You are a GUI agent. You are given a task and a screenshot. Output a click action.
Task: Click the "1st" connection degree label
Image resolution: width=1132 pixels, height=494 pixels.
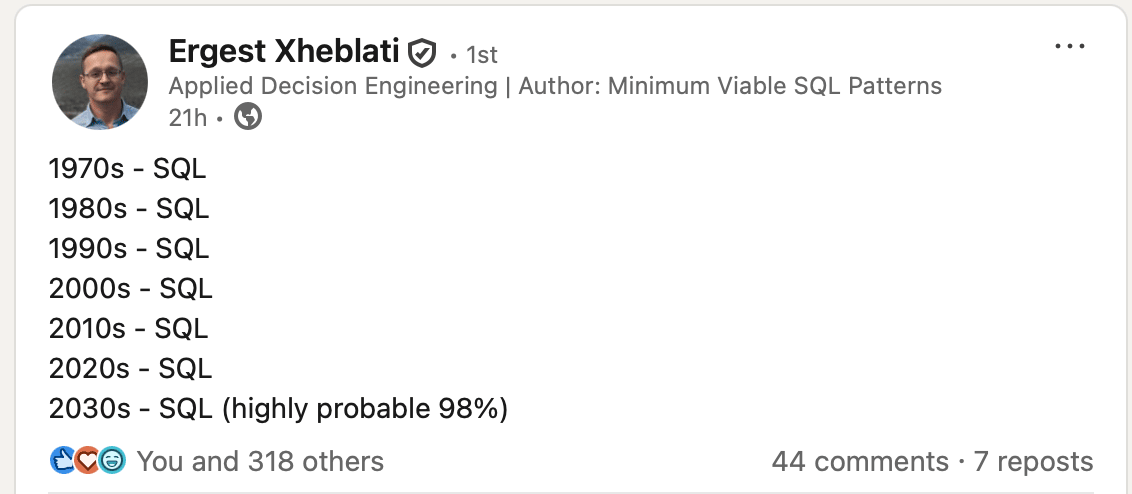point(482,54)
